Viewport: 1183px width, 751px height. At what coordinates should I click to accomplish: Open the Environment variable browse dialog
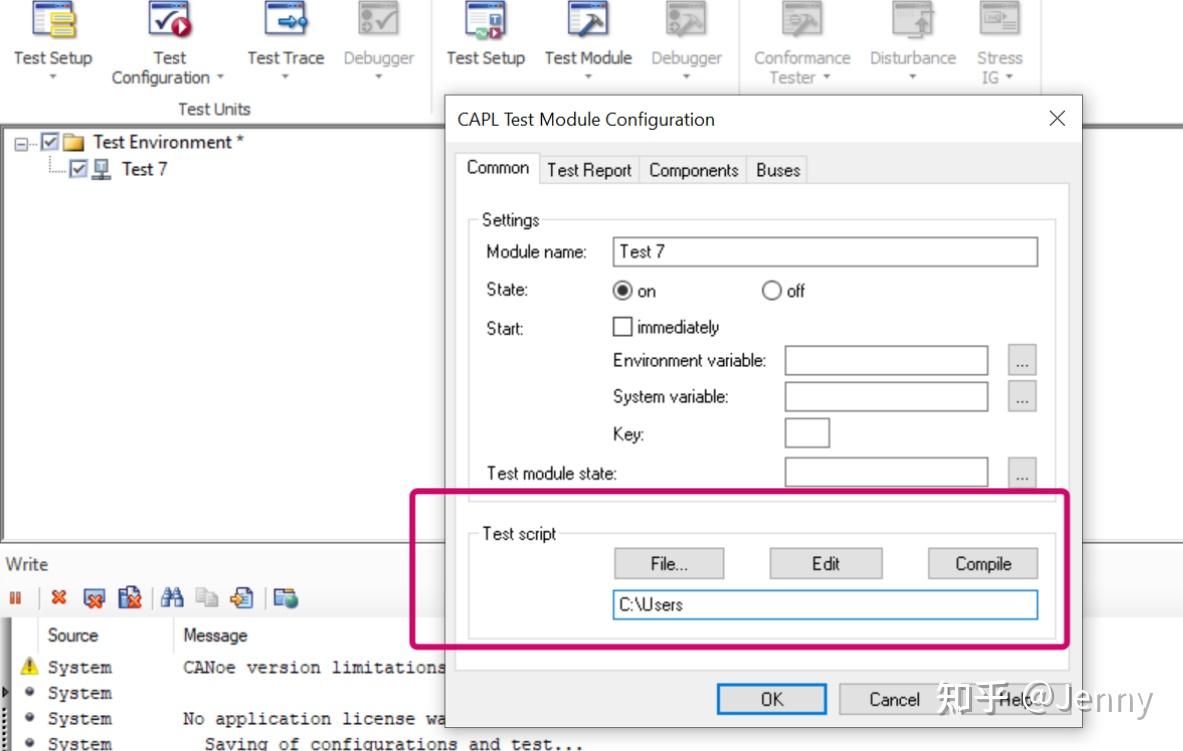point(1021,360)
